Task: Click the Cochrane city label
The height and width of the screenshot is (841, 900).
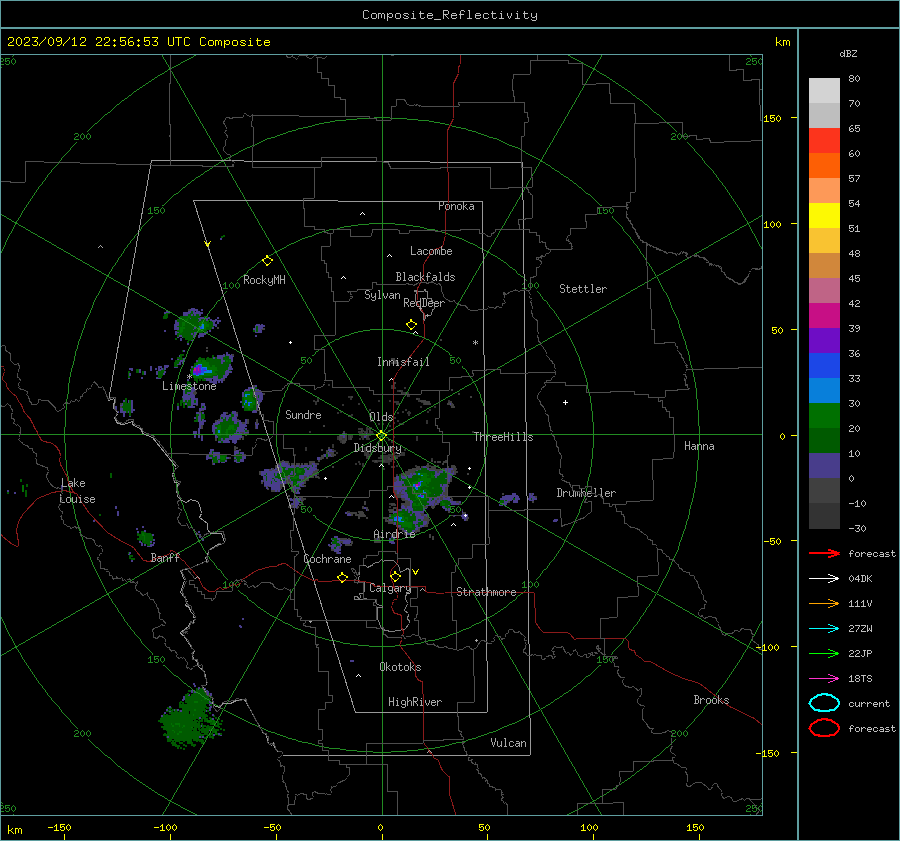Action: coord(327,559)
